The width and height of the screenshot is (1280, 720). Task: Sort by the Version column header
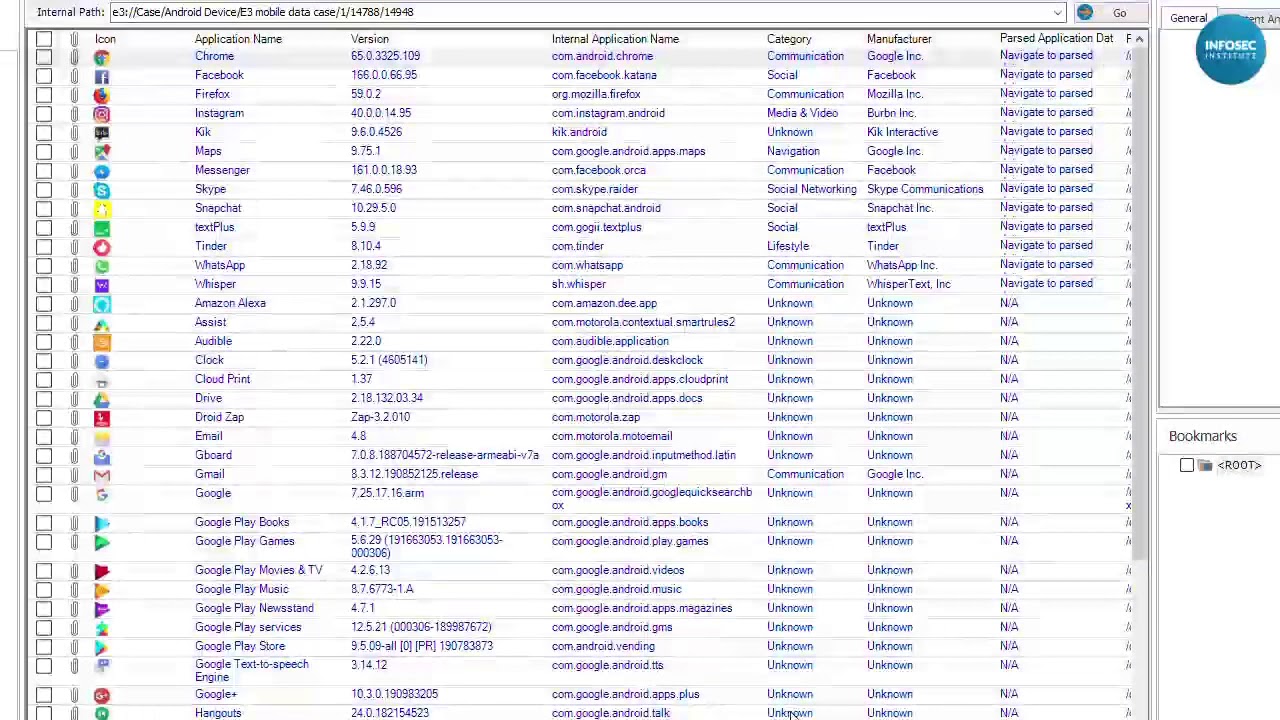point(370,39)
